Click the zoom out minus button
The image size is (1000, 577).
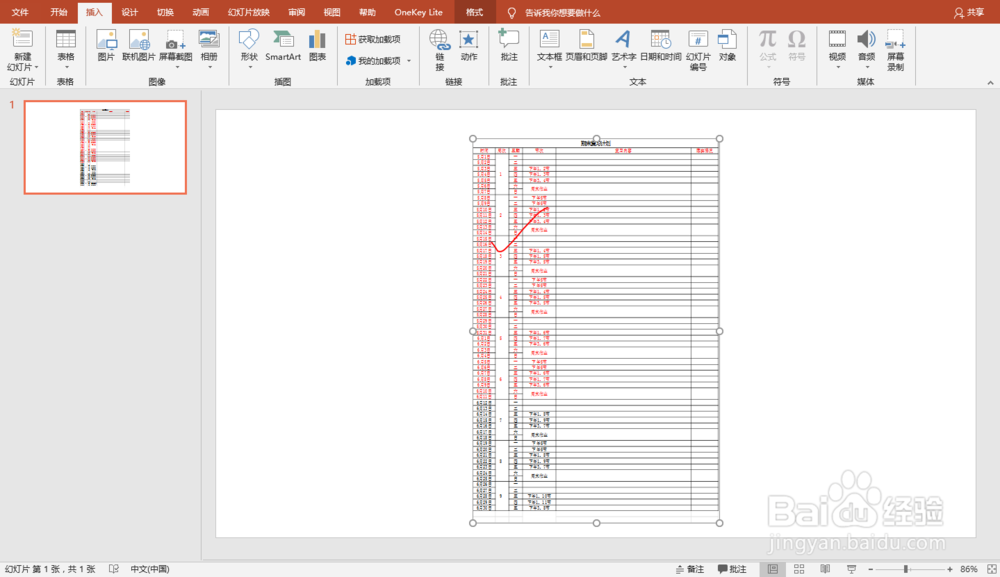click(871, 569)
